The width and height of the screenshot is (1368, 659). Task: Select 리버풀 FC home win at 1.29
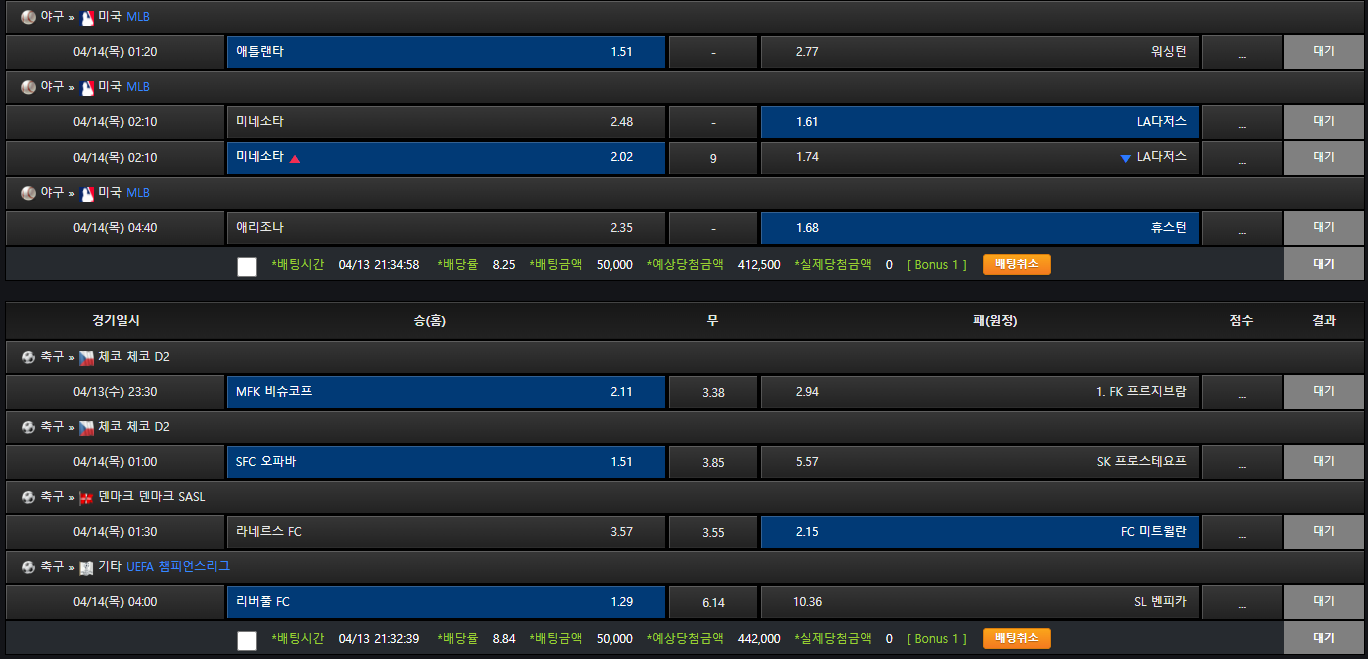pyautogui.click(x=446, y=602)
